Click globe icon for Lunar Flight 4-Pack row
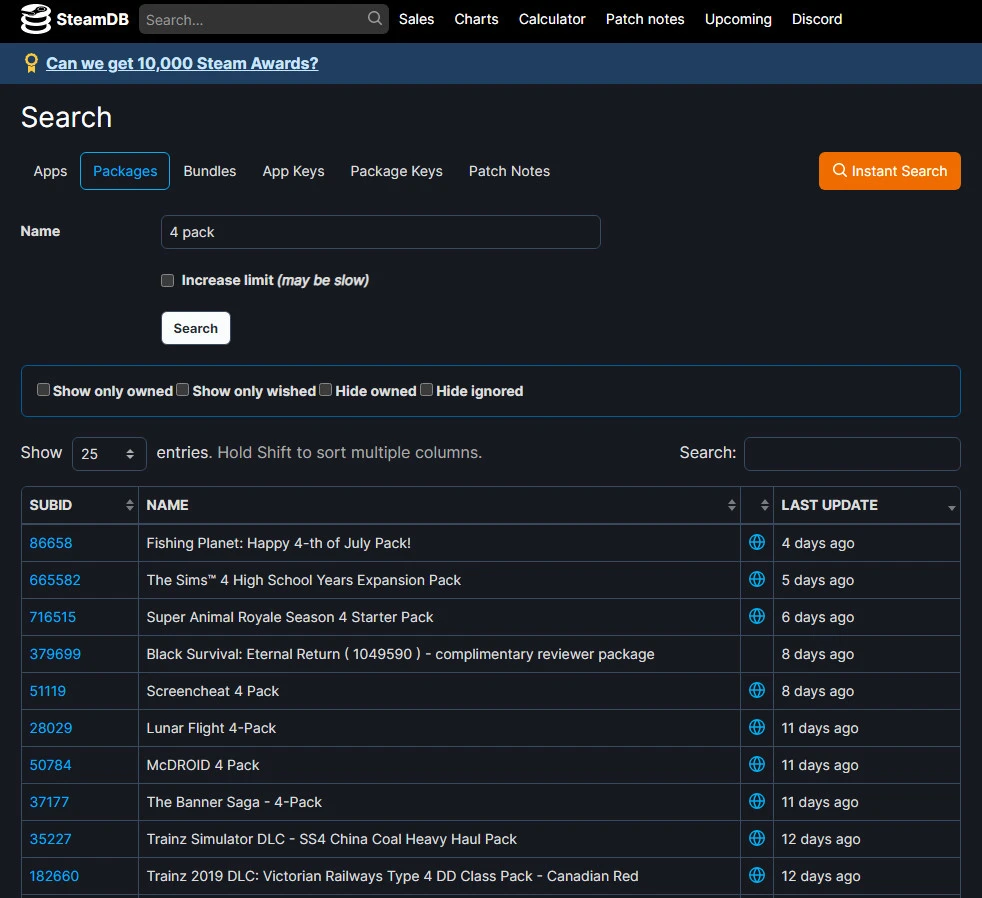The height and width of the screenshot is (898, 982). pyautogui.click(x=757, y=727)
